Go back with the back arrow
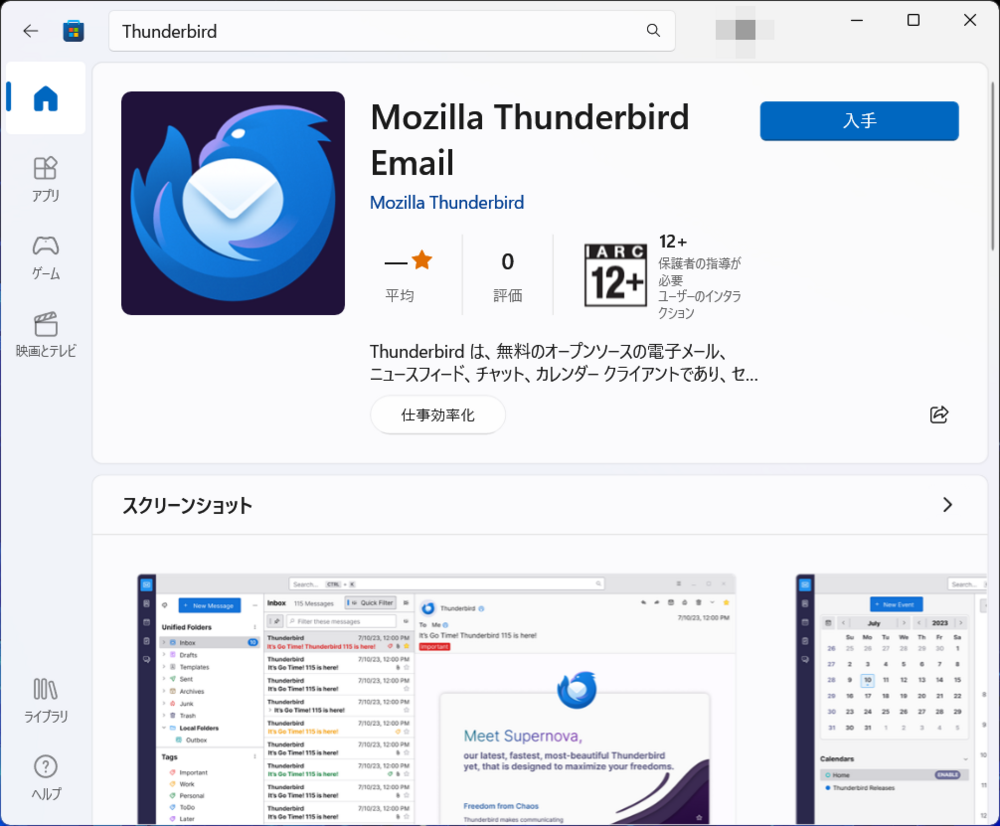Screen dimensions: 1000x826 (30, 31)
